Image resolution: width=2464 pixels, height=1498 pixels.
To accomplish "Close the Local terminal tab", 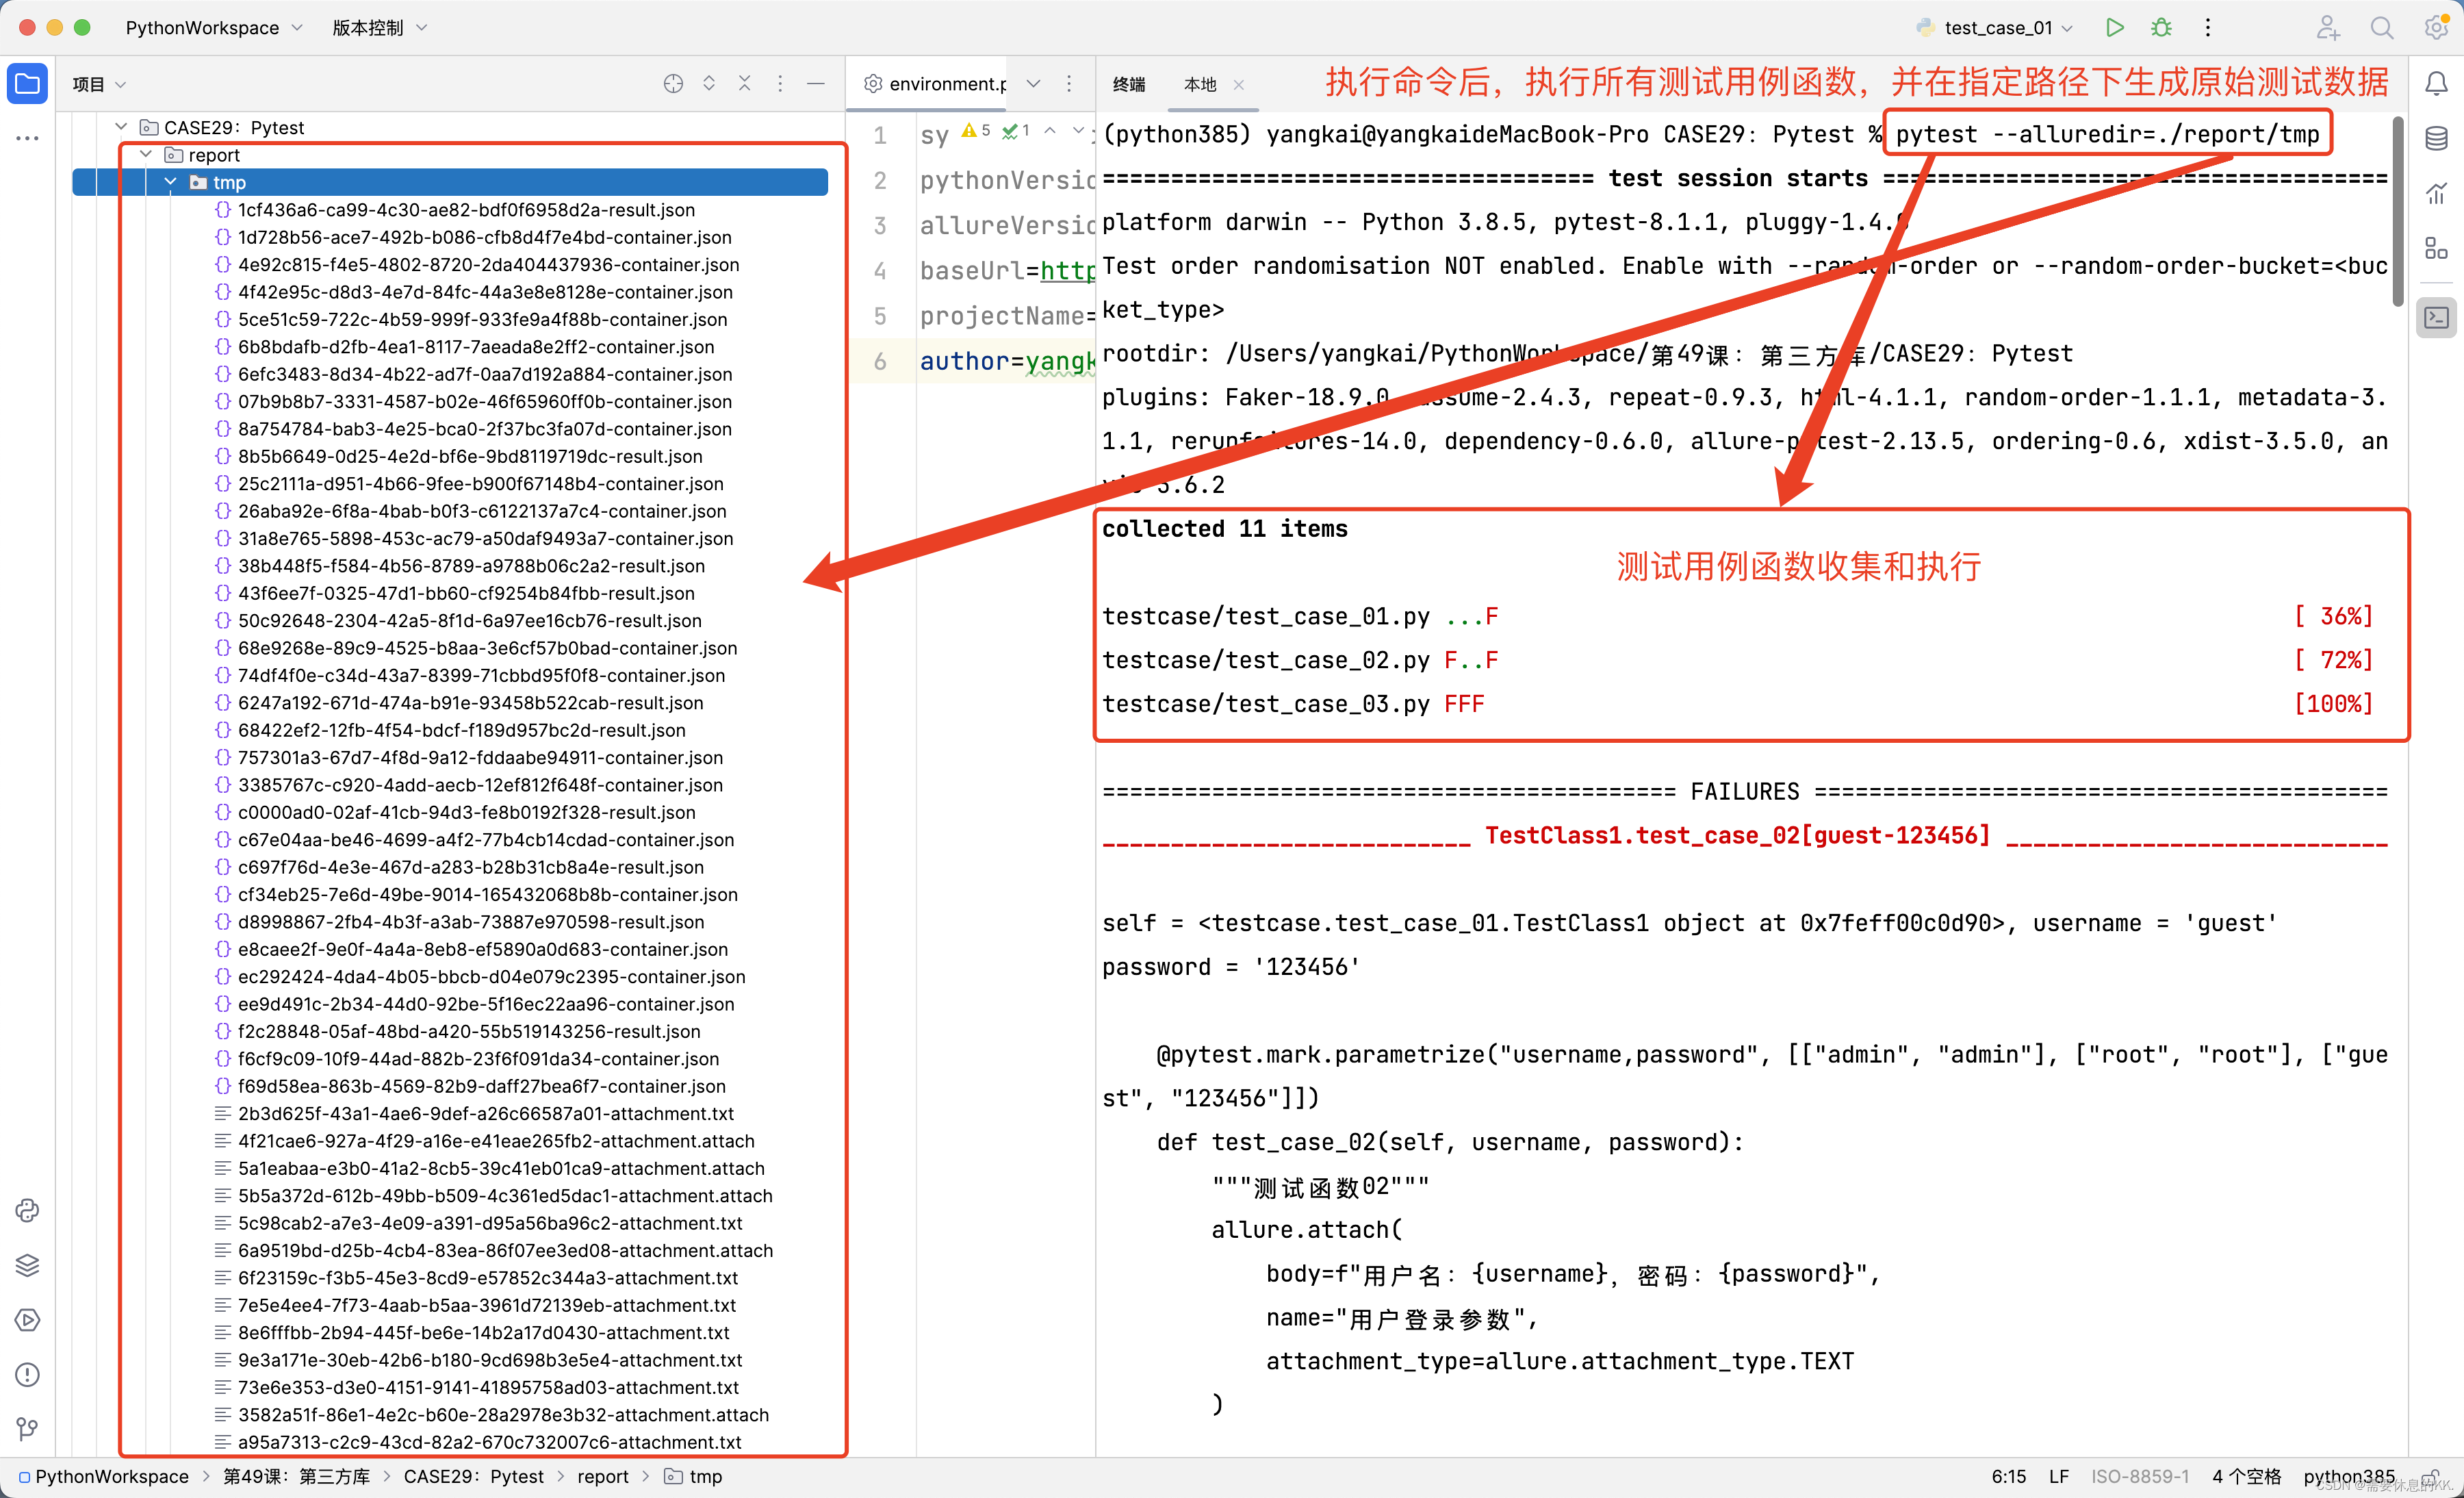I will [1239, 85].
